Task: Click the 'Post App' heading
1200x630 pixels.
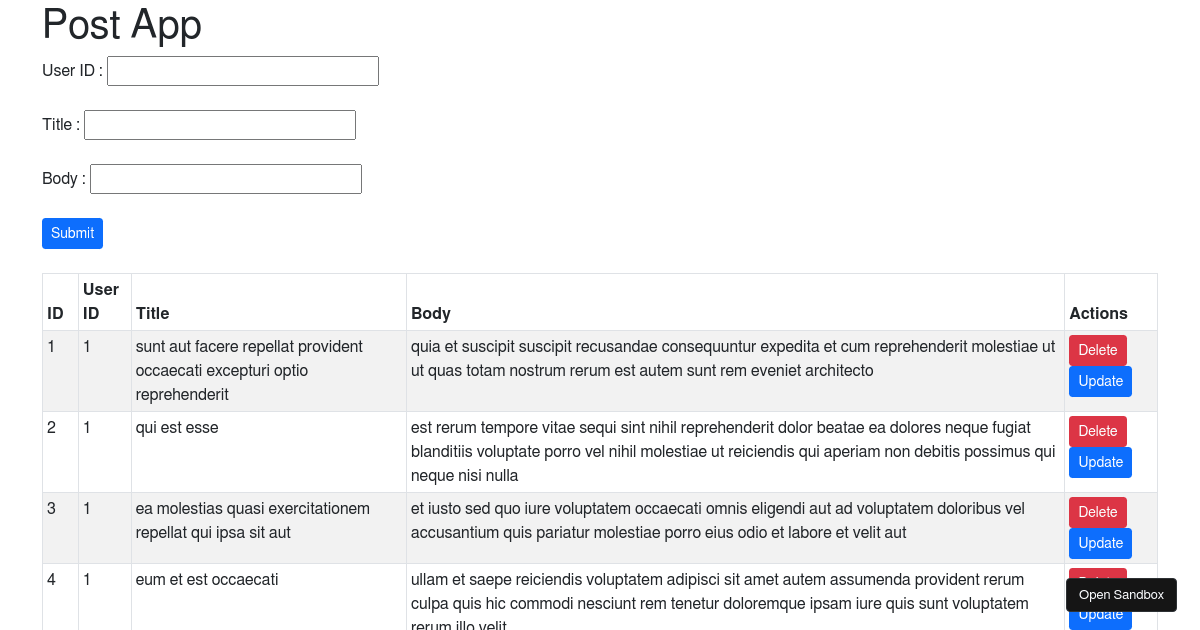Action: tap(121, 25)
